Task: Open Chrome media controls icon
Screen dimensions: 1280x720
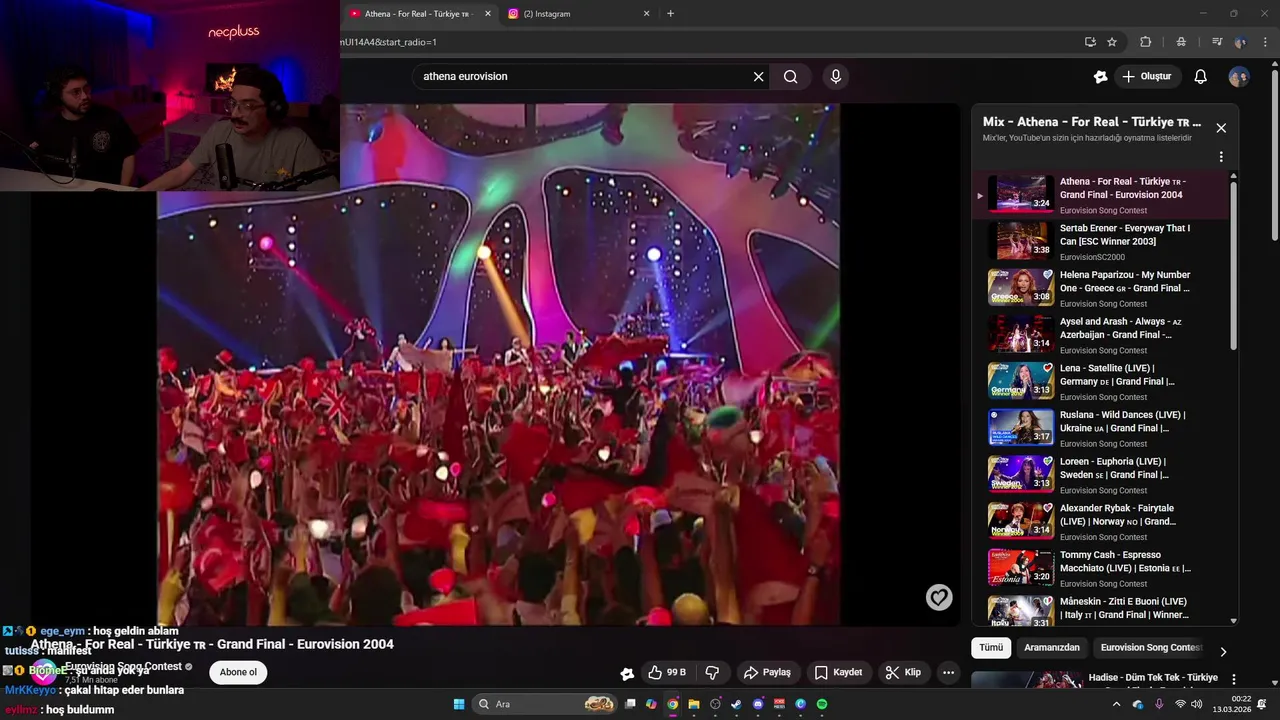Action: click(x=1217, y=42)
